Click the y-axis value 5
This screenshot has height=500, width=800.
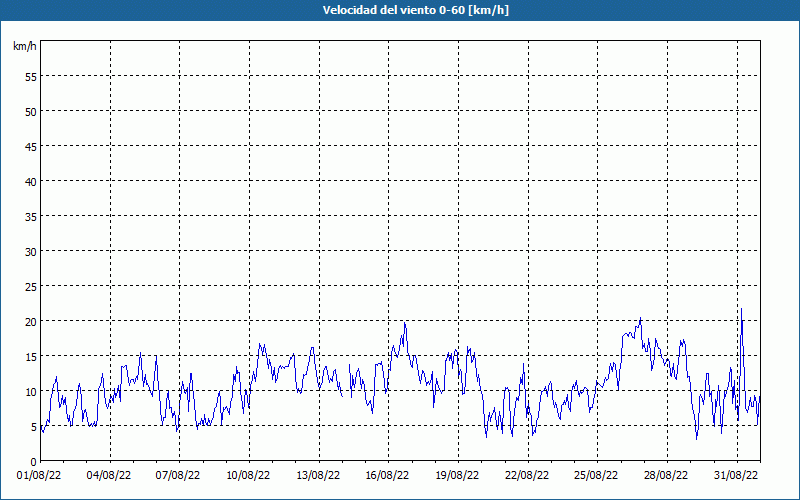[x=34, y=426]
